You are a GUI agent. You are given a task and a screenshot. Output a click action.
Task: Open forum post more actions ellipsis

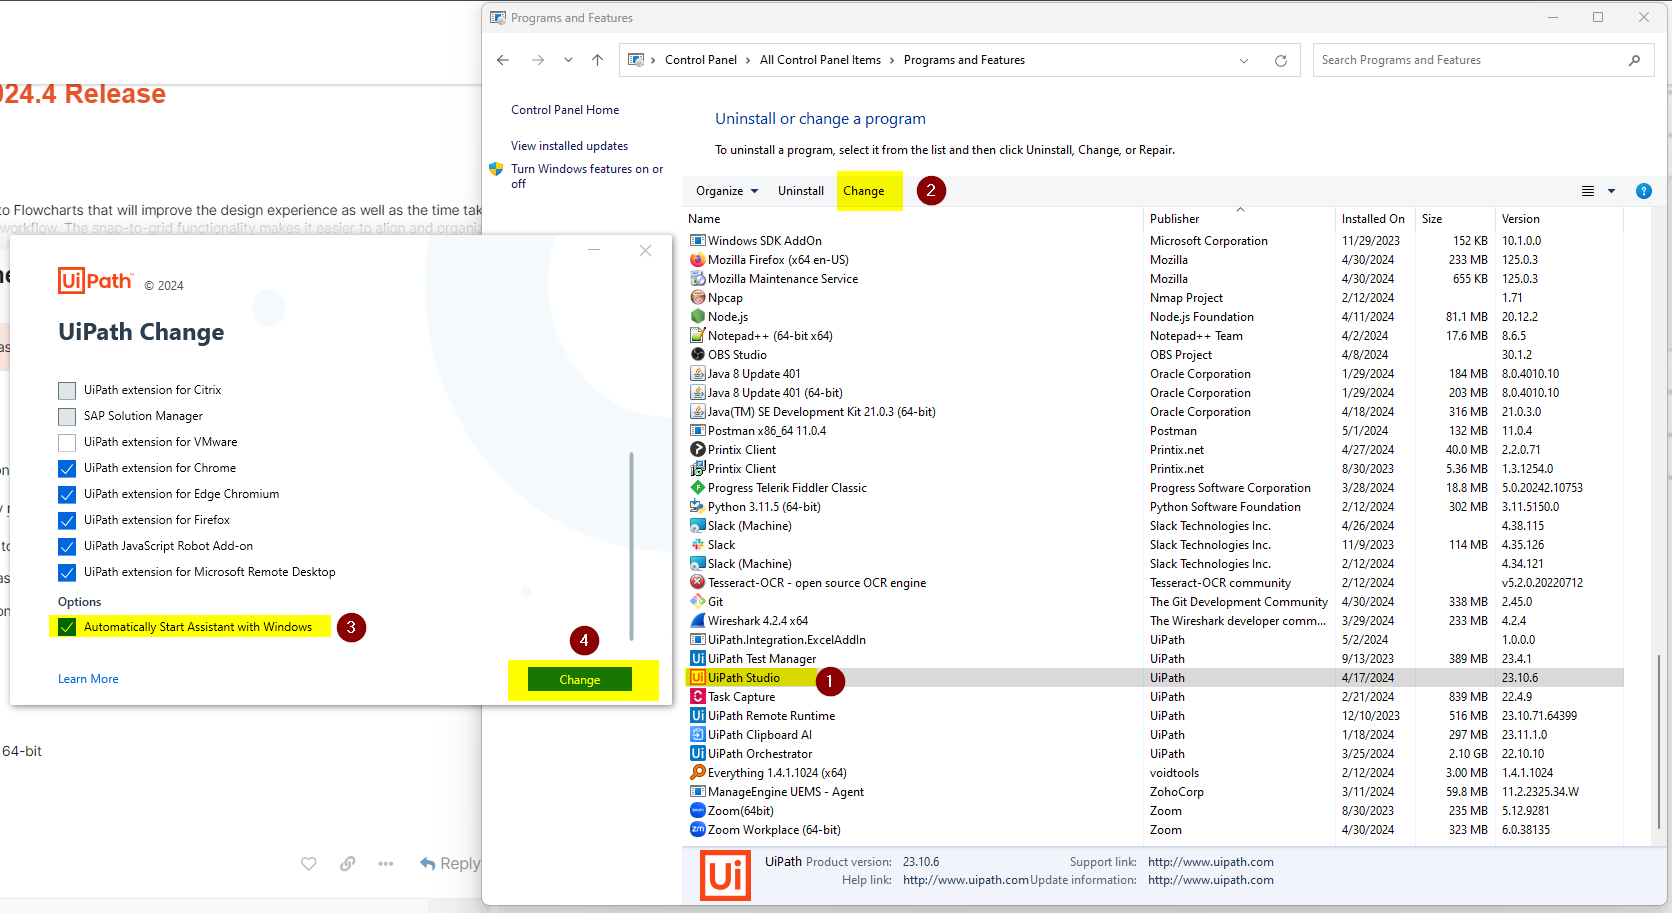[386, 864]
